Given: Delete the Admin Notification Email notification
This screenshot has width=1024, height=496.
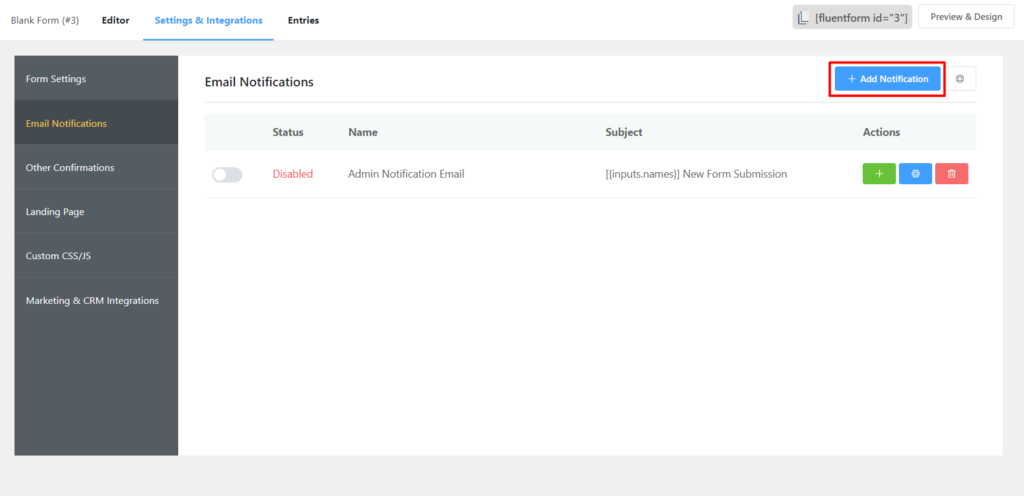Looking at the screenshot, I should tap(951, 174).
